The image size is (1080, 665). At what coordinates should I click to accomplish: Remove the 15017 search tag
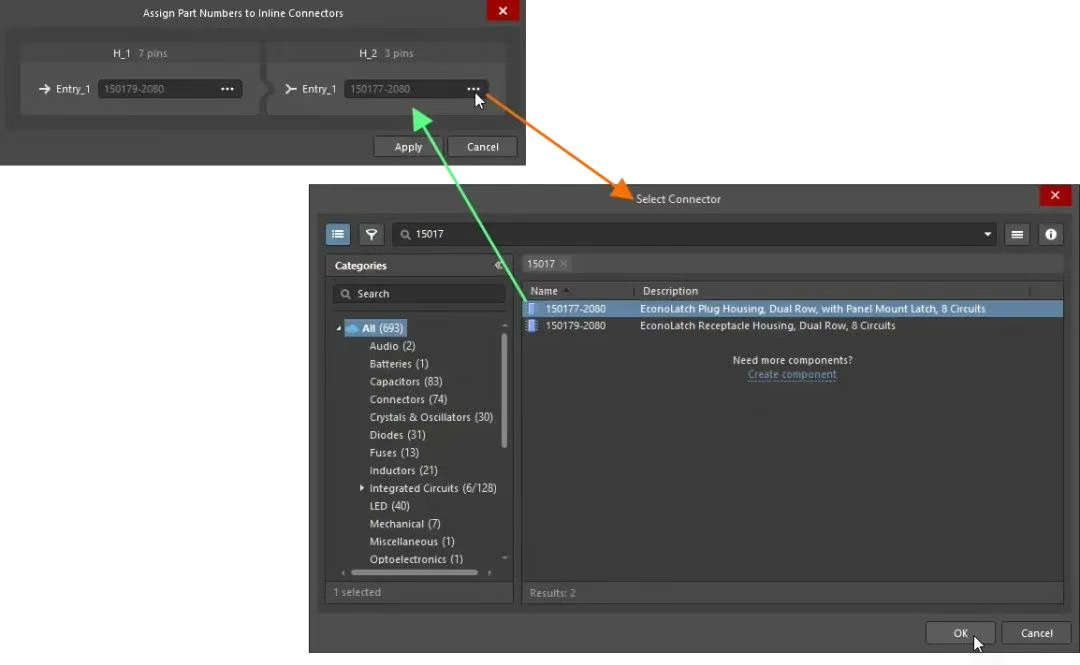(563, 264)
